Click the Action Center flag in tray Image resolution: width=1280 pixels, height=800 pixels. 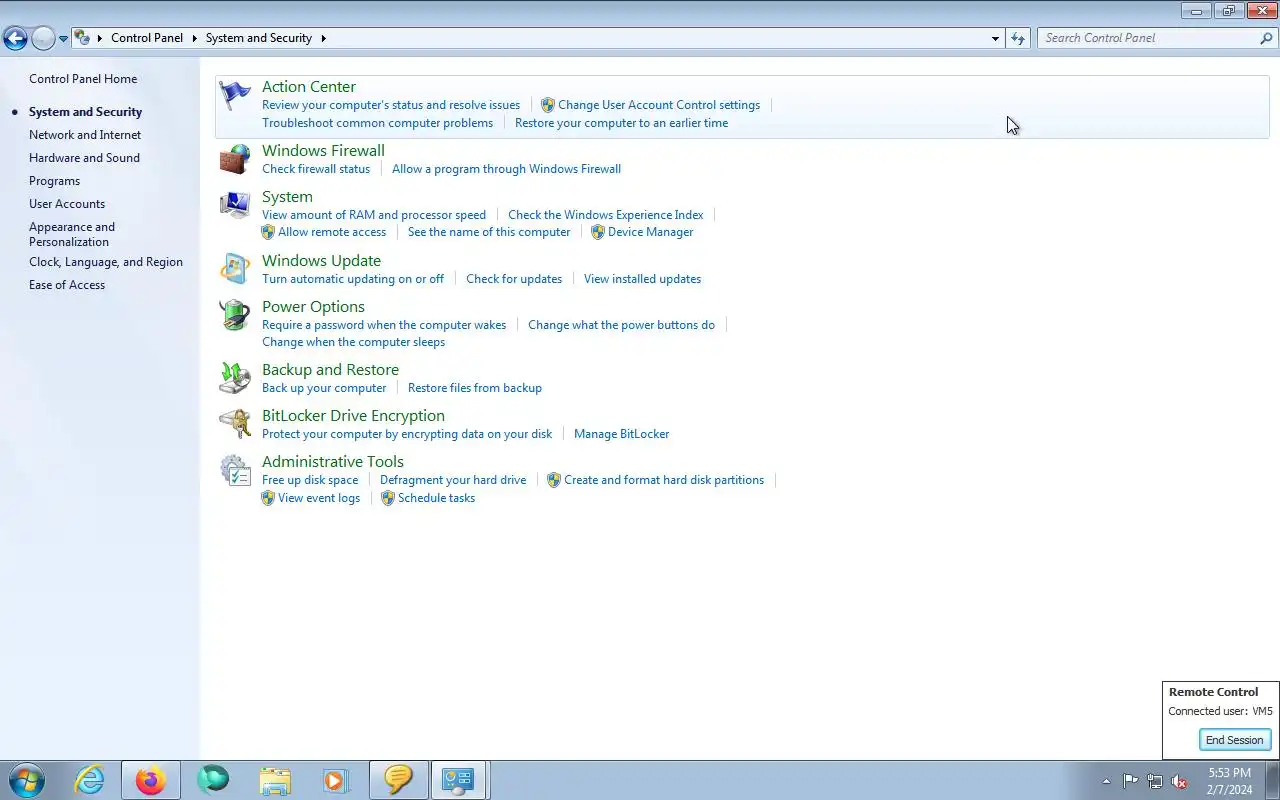[1130, 781]
